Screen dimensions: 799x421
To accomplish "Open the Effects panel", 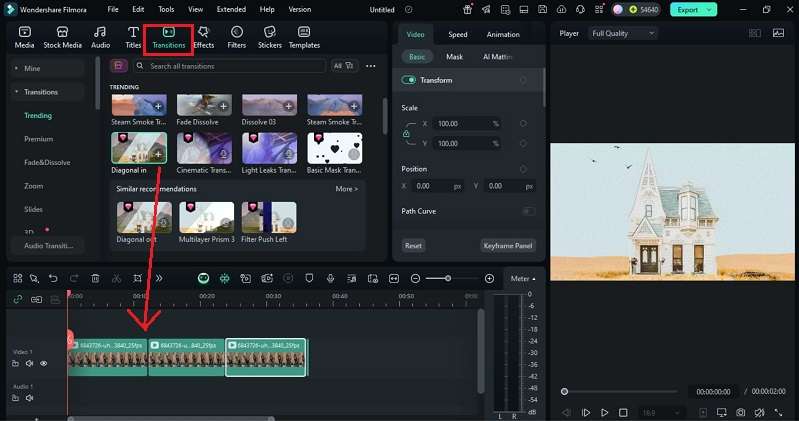I will point(204,37).
